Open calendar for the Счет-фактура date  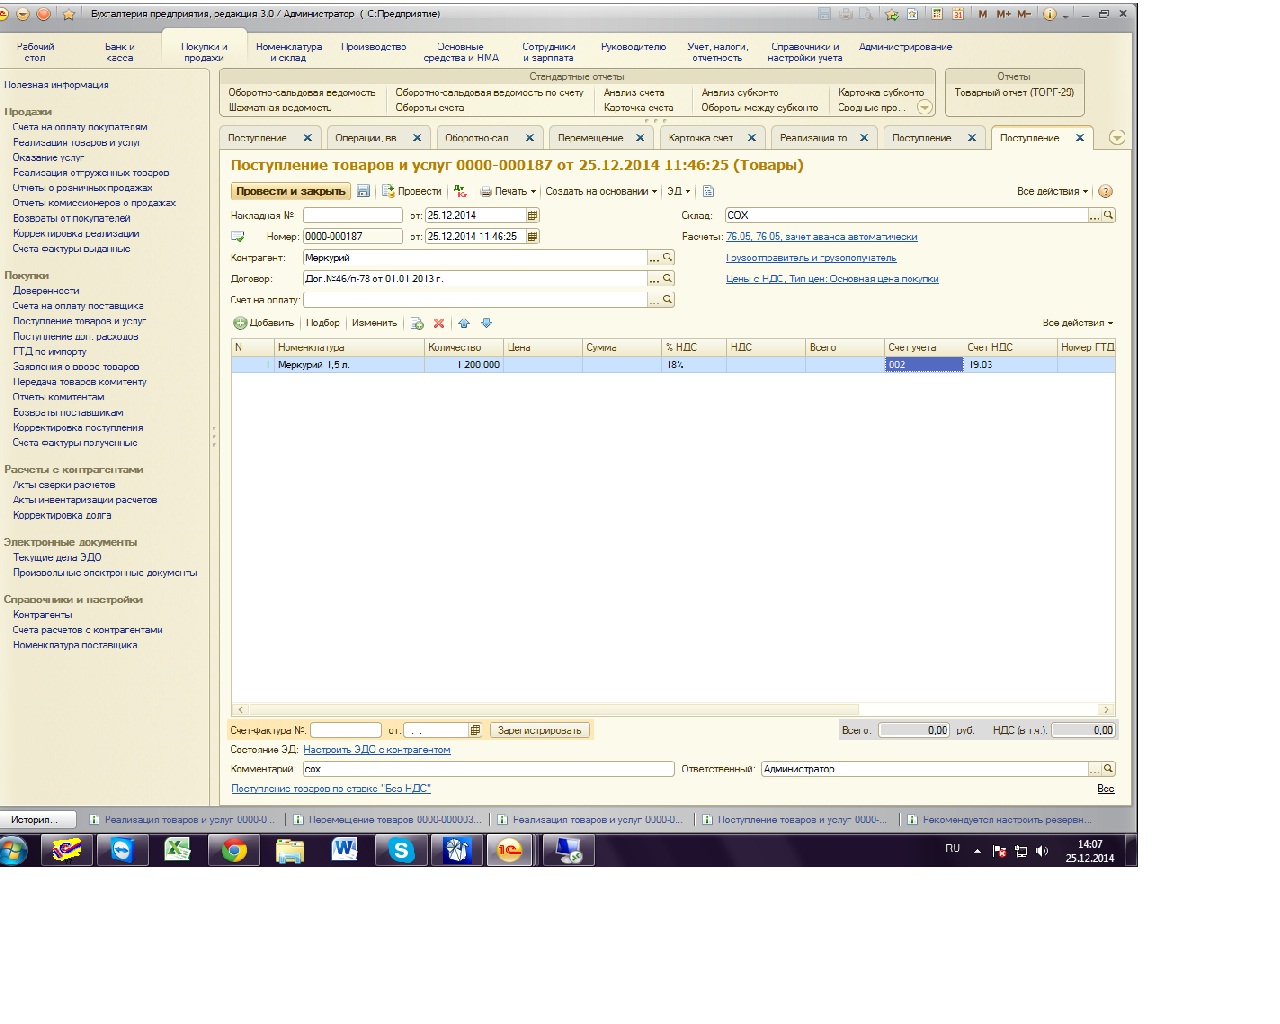click(x=475, y=730)
